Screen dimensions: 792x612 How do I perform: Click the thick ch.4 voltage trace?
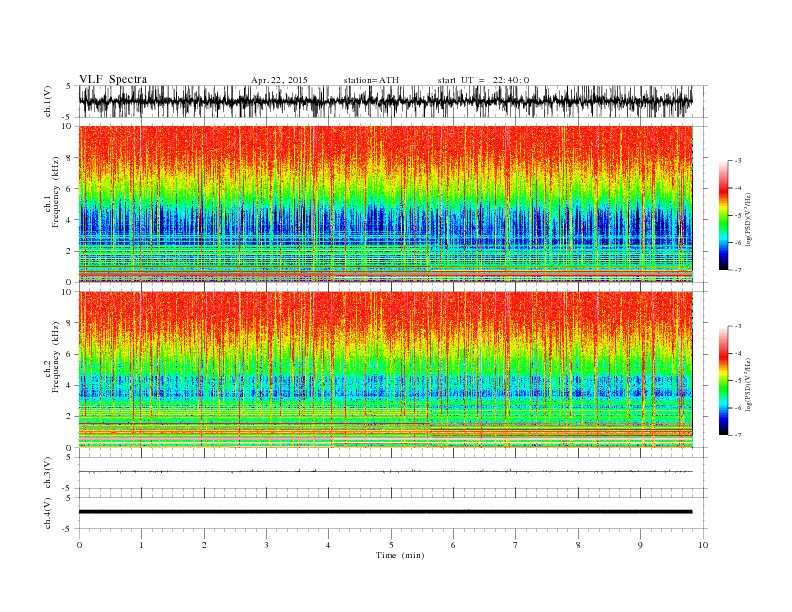pos(385,512)
